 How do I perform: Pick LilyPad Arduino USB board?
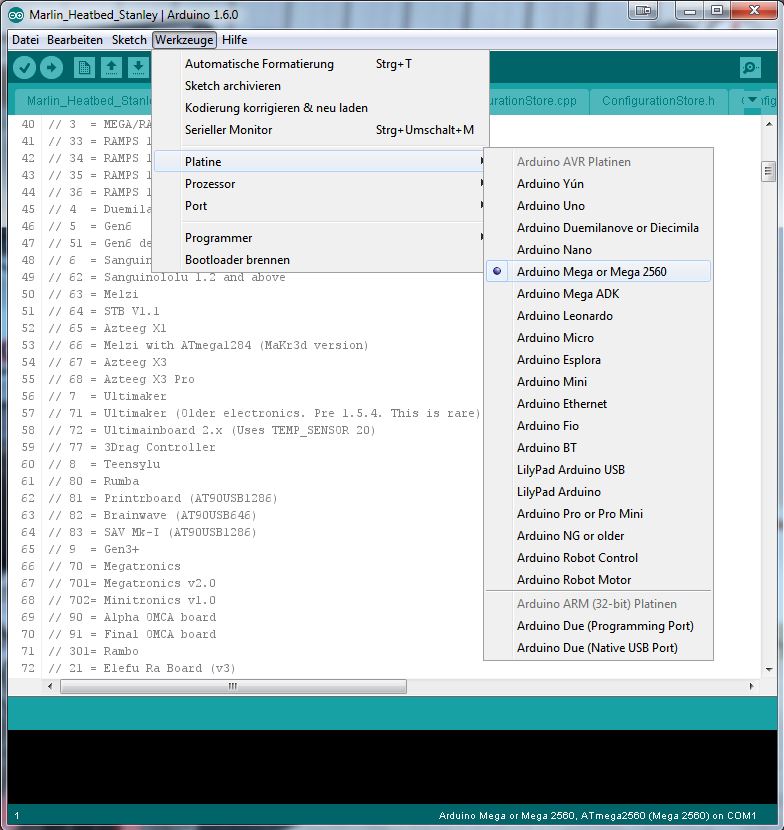[x=598, y=470]
